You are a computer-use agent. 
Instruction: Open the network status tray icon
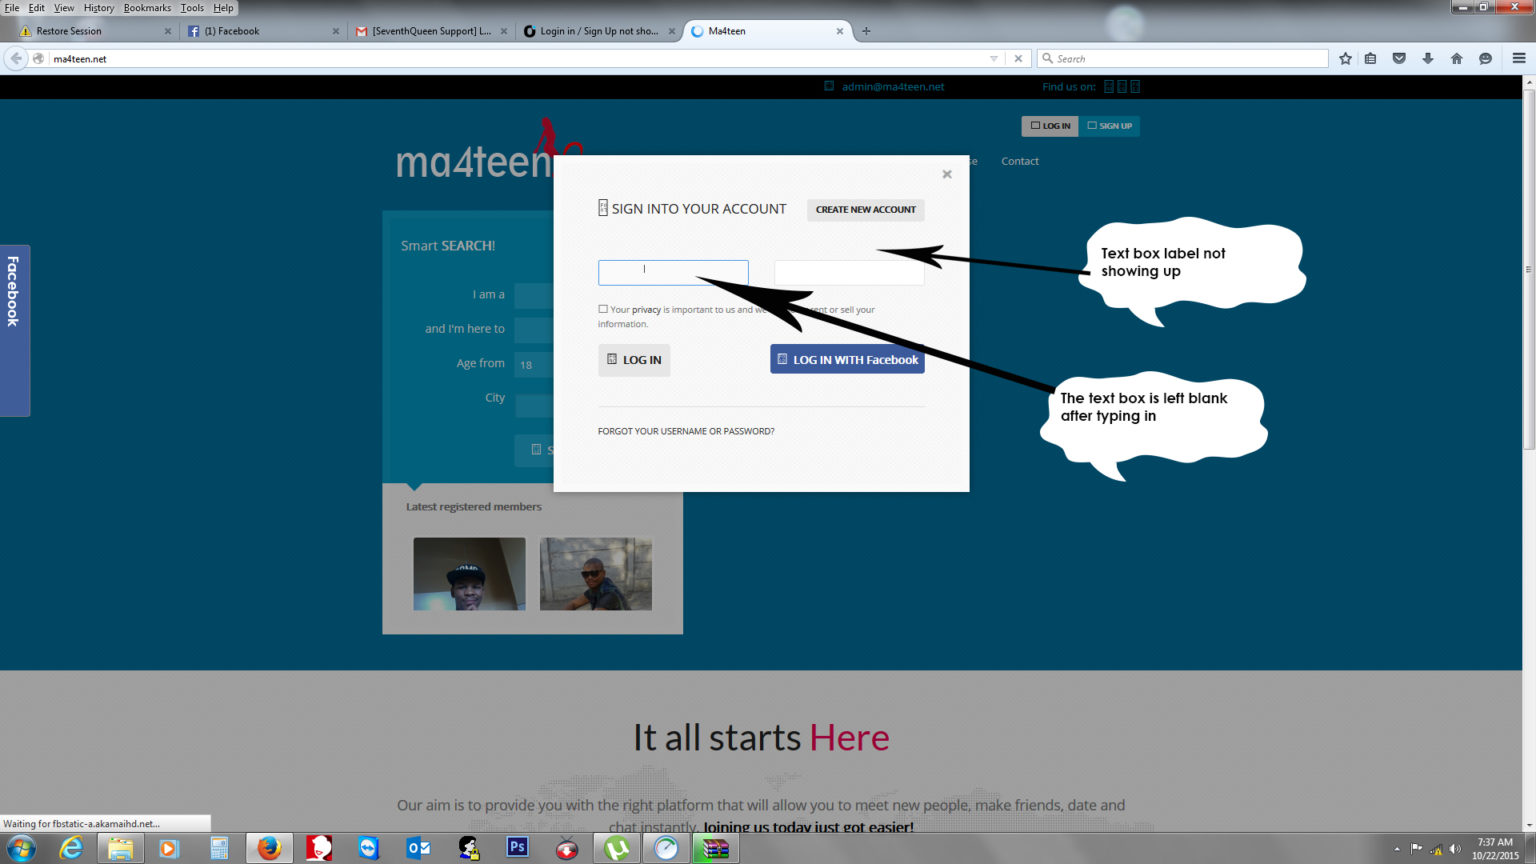[x=1436, y=849]
